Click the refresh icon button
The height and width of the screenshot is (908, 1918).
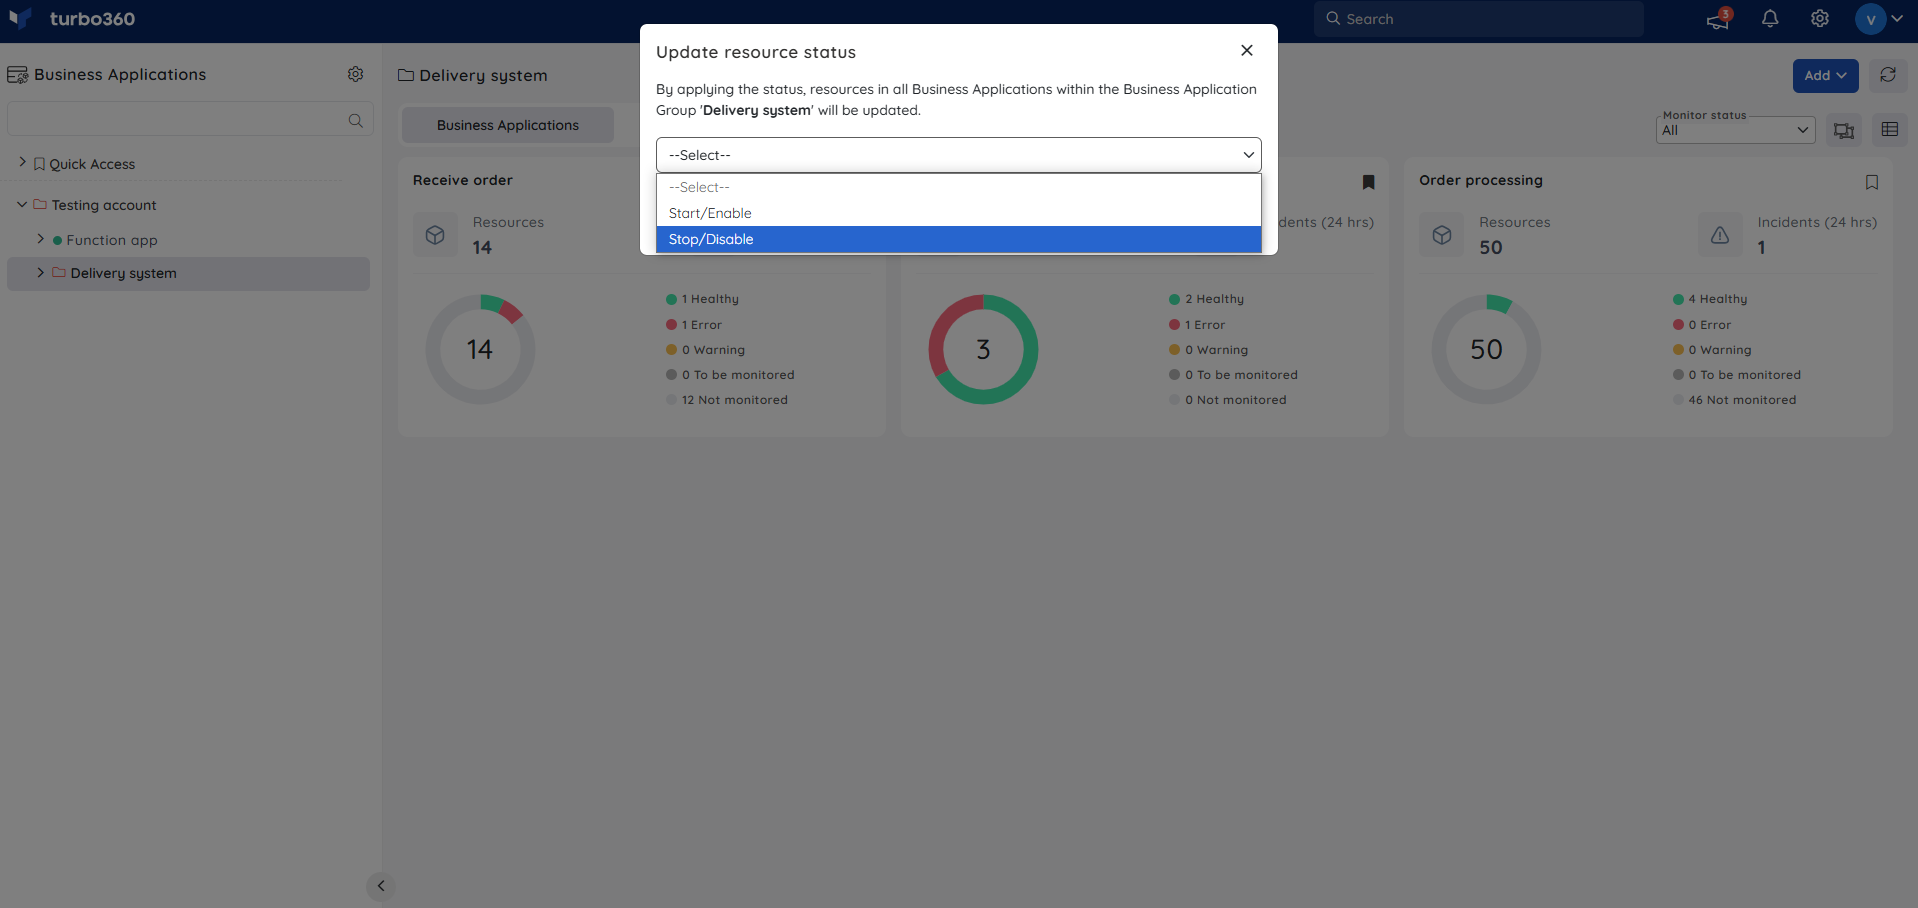point(1888,75)
